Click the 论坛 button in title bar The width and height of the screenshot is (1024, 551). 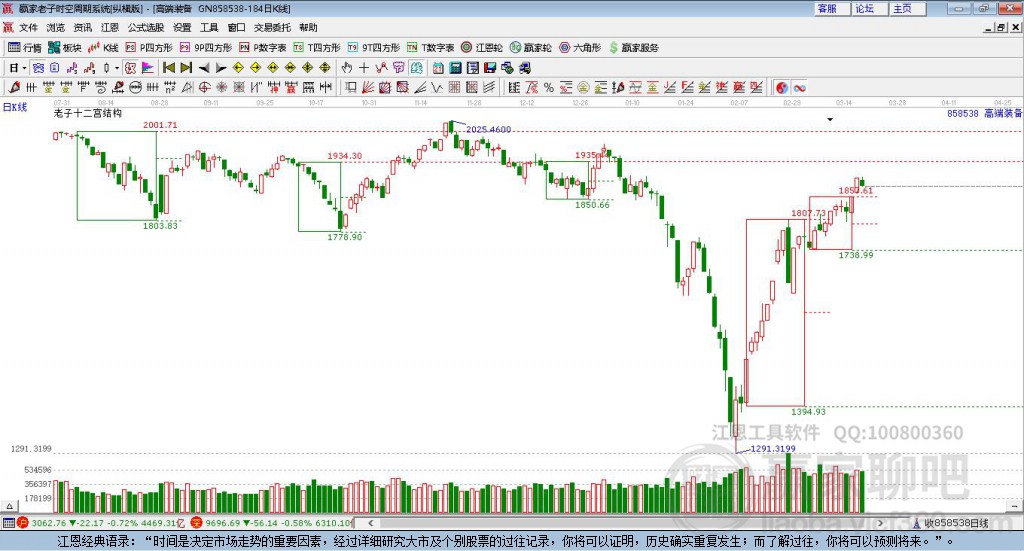coord(869,8)
